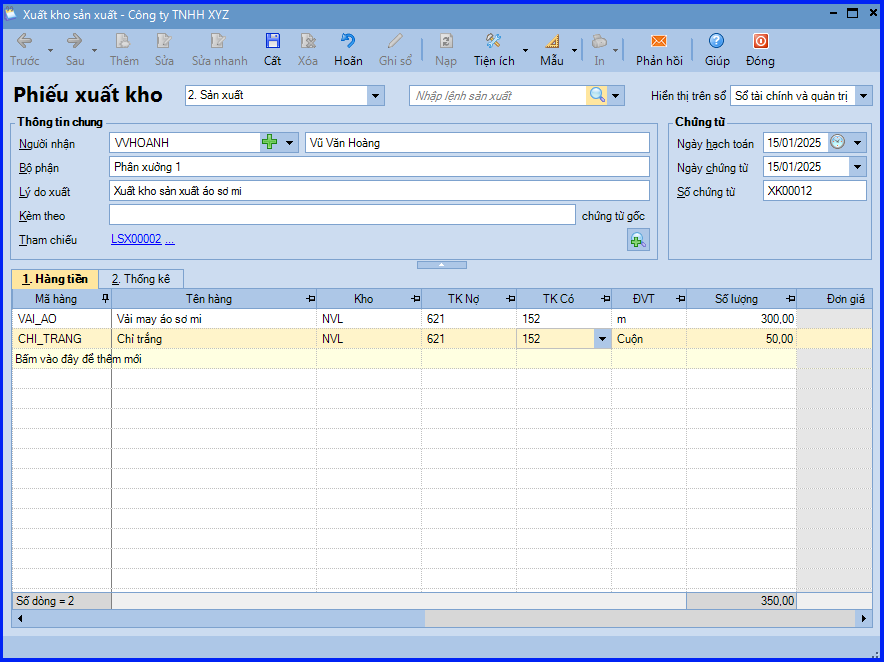Screen dimensions: 884x662
Task: Click the horizontal scrollbar right arrow
Action: tap(863, 619)
